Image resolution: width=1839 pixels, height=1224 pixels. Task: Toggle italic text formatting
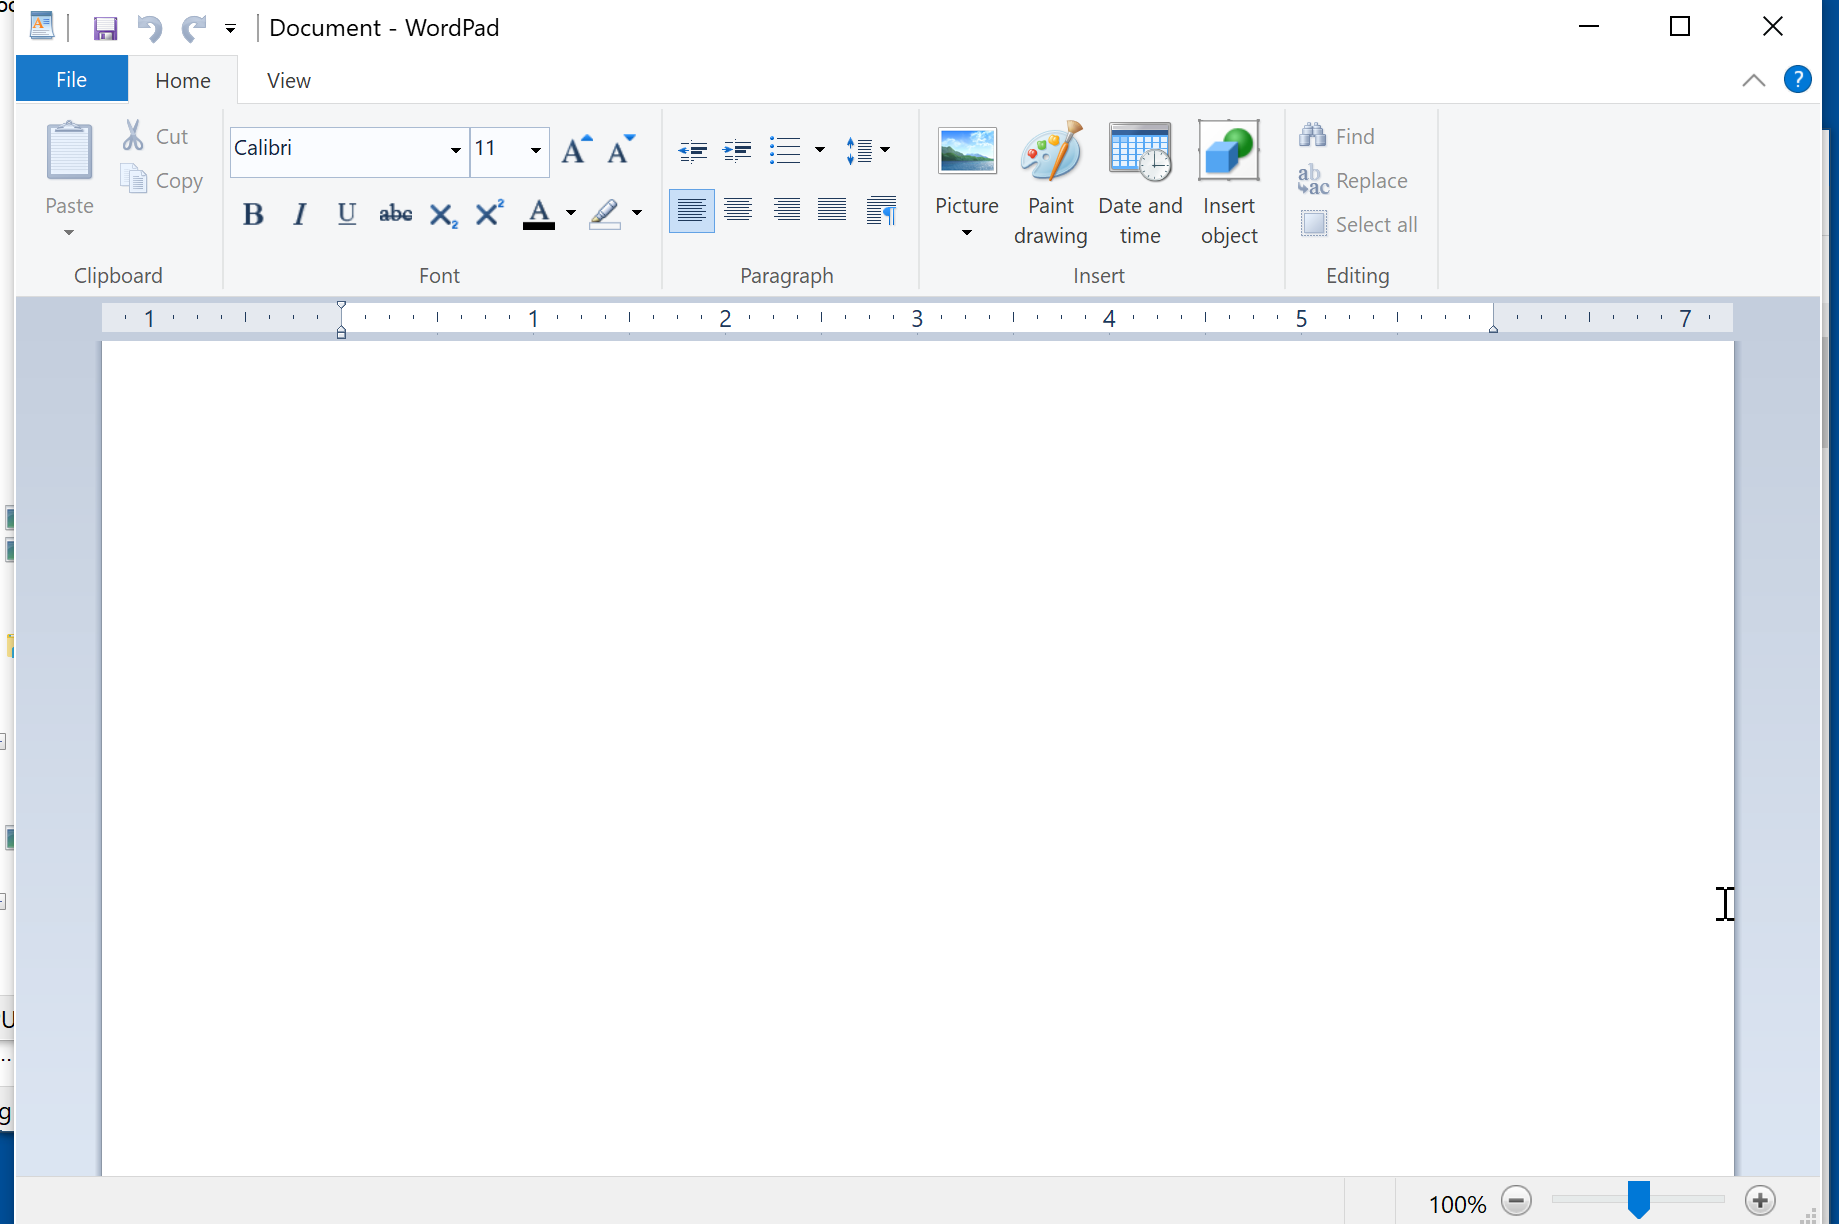[x=298, y=213]
